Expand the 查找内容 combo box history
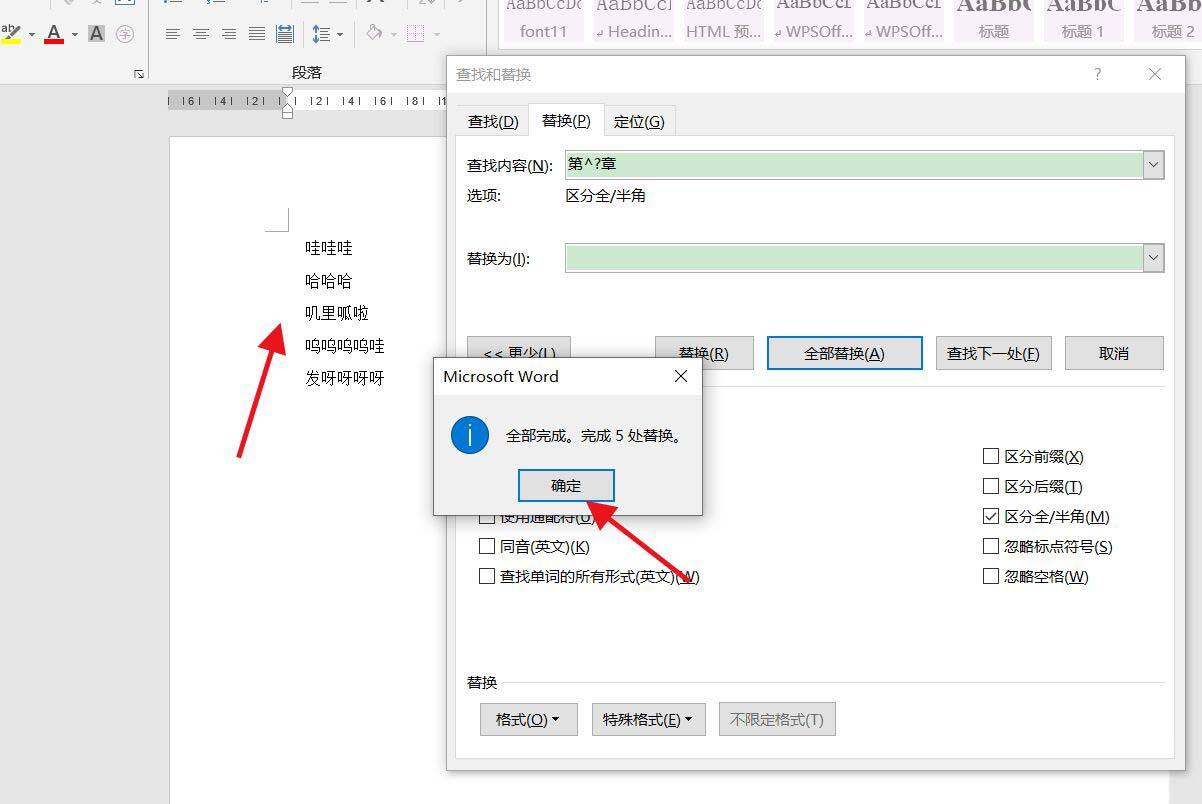This screenshot has height=804, width=1202. 1154,165
